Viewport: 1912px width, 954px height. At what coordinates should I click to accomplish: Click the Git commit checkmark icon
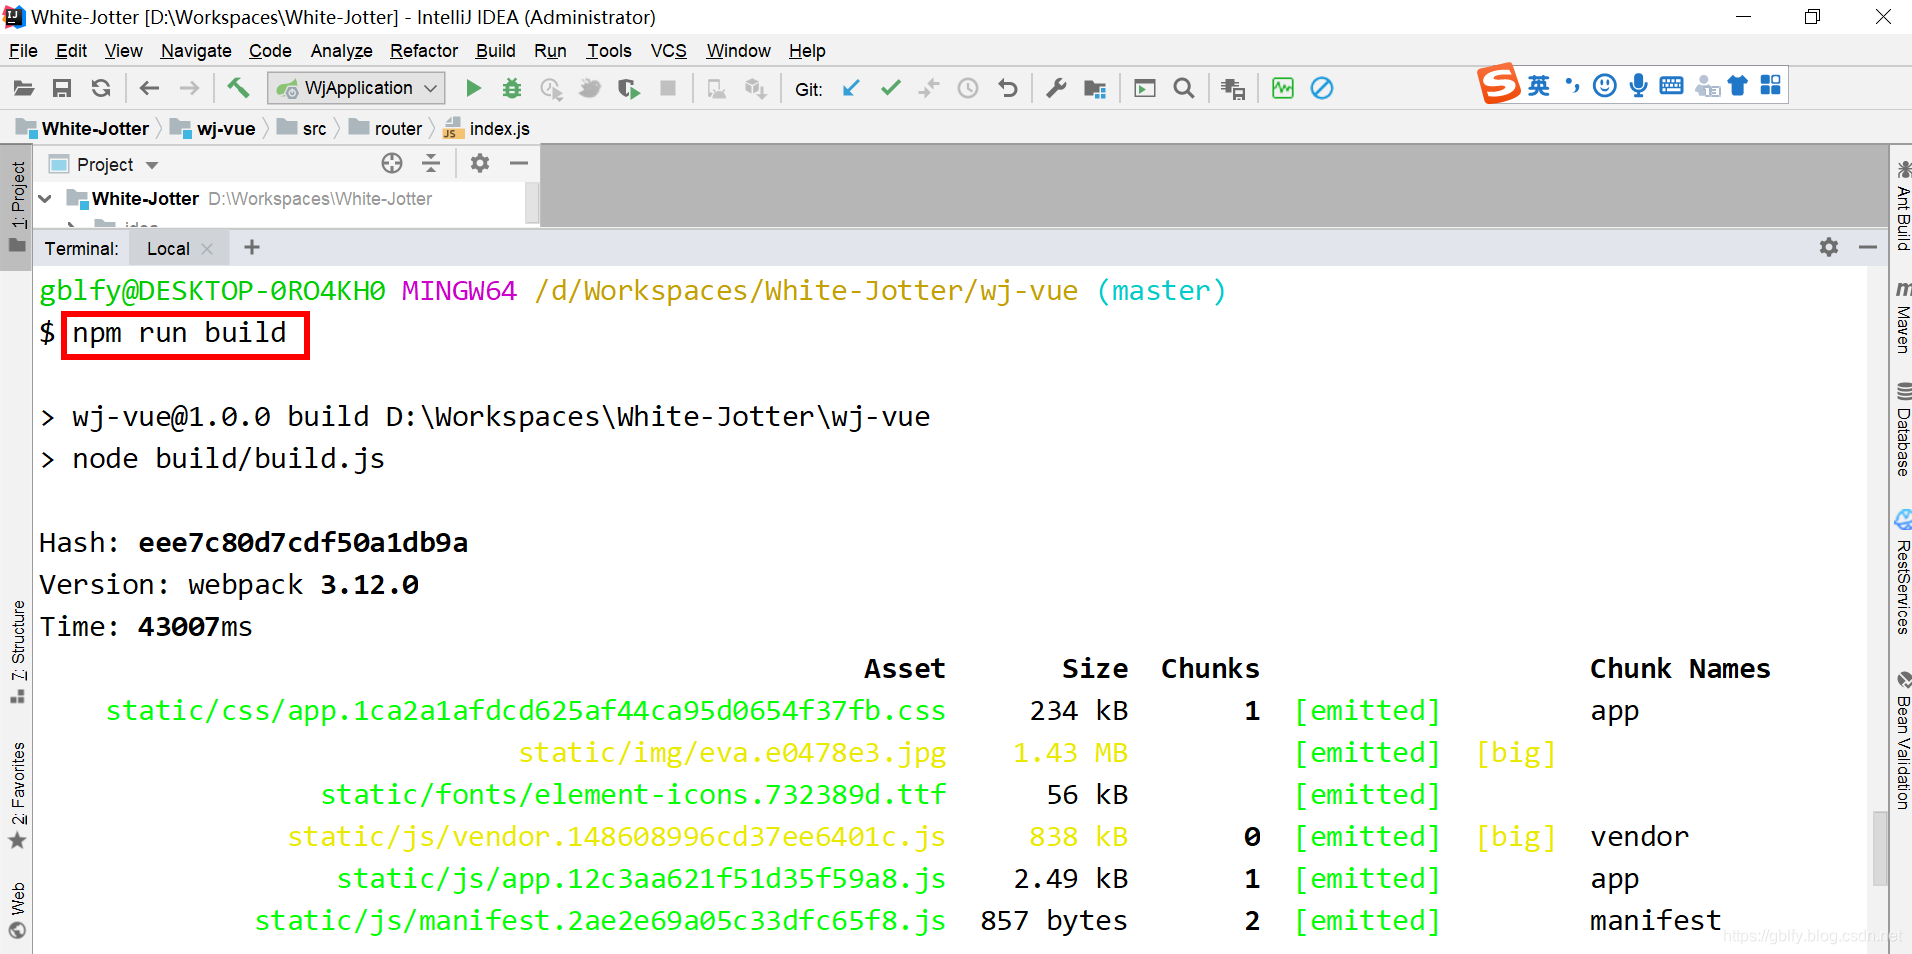[890, 88]
